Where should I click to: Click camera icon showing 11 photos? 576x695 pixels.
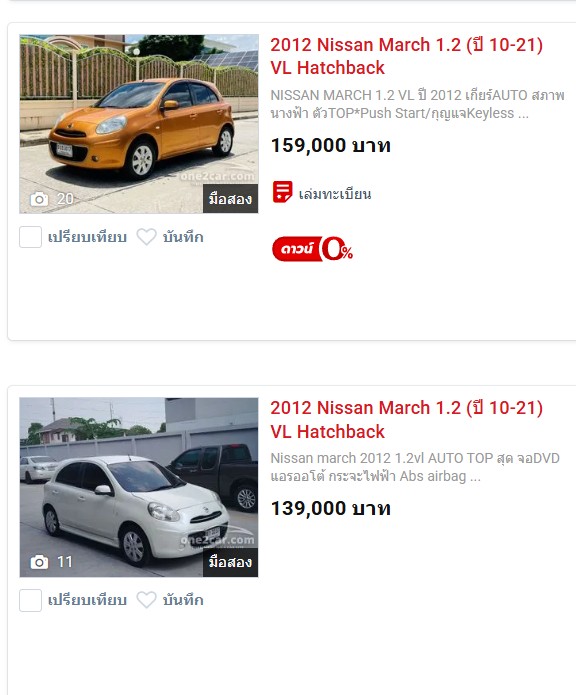pyautogui.click(x=39, y=562)
